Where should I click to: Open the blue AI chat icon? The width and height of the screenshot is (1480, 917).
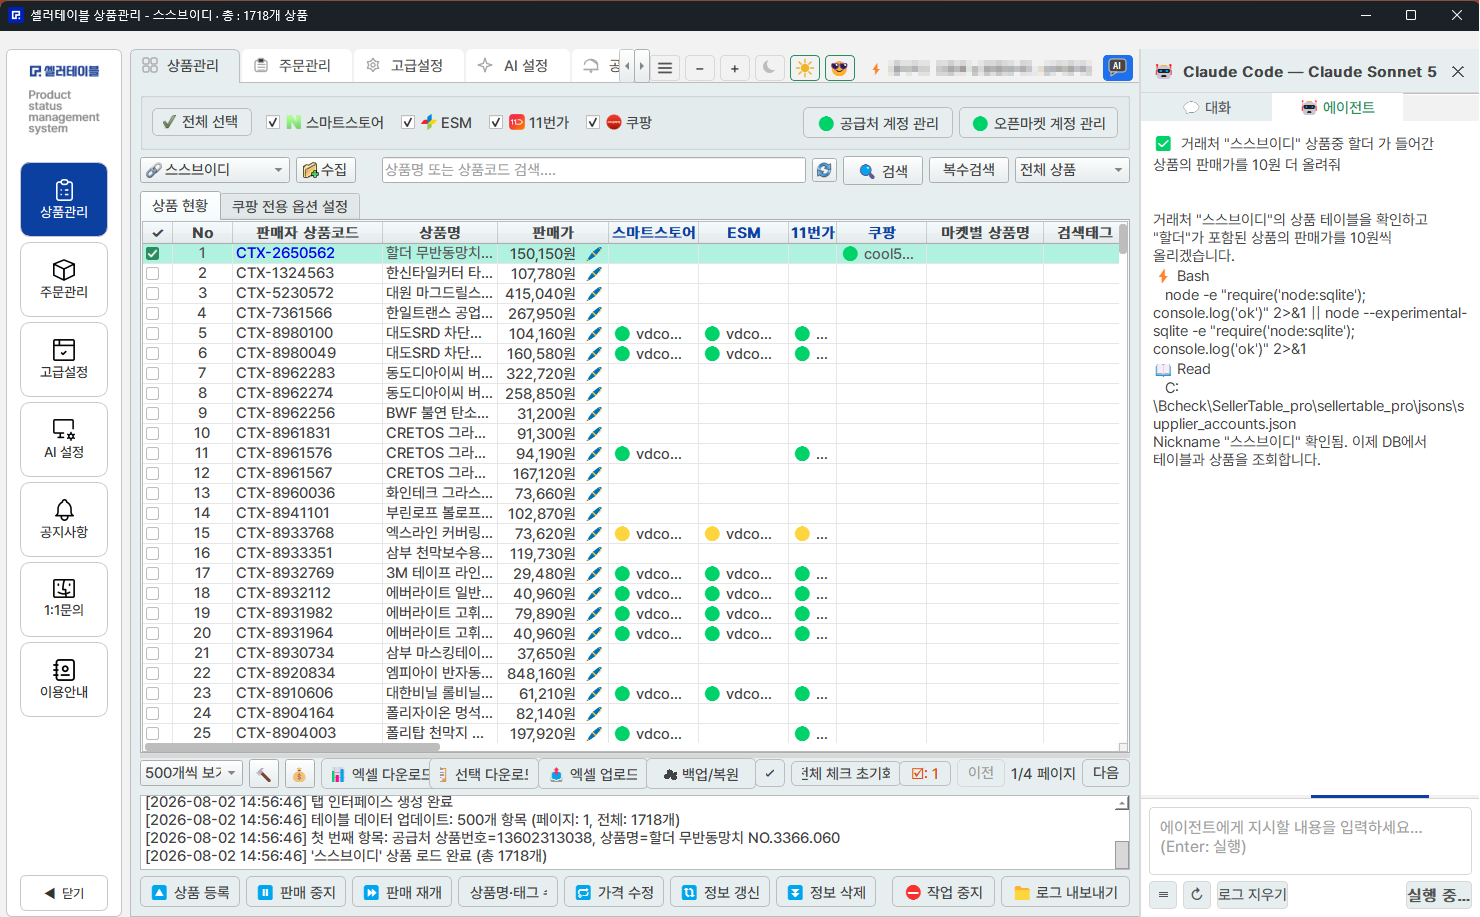1117,67
